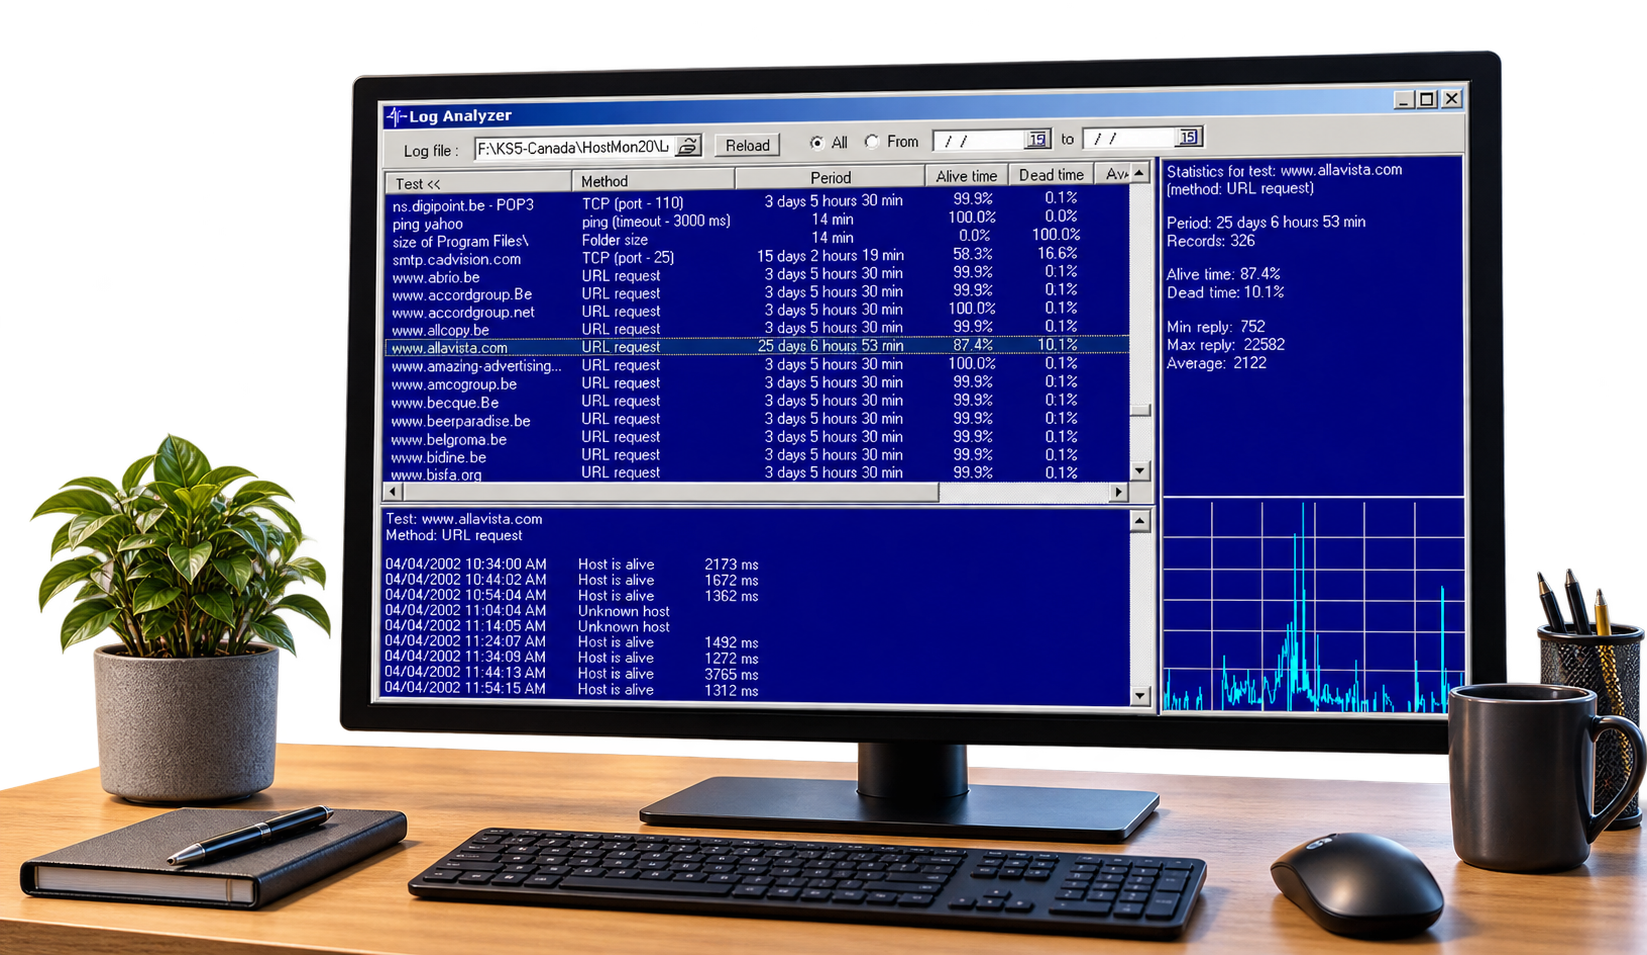Sort by the Alive time column header
Screen dimensions: 1647x955
(x=966, y=175)
